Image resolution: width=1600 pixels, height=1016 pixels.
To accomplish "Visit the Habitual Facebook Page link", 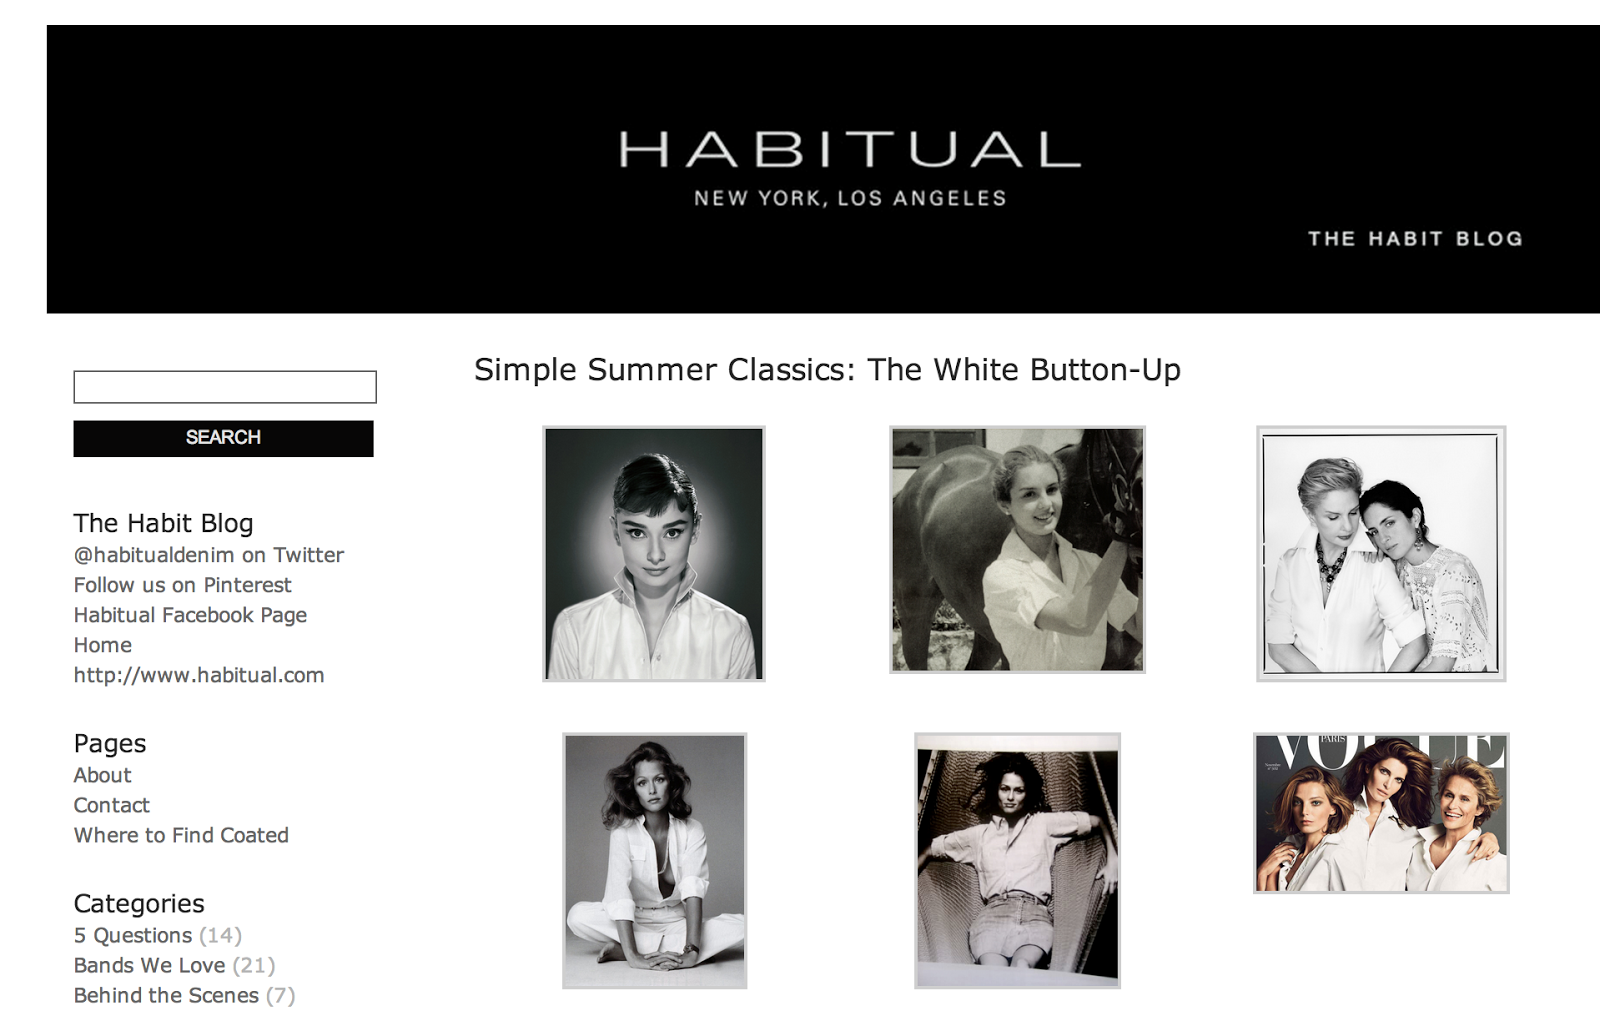I will (x=190, y=615).
